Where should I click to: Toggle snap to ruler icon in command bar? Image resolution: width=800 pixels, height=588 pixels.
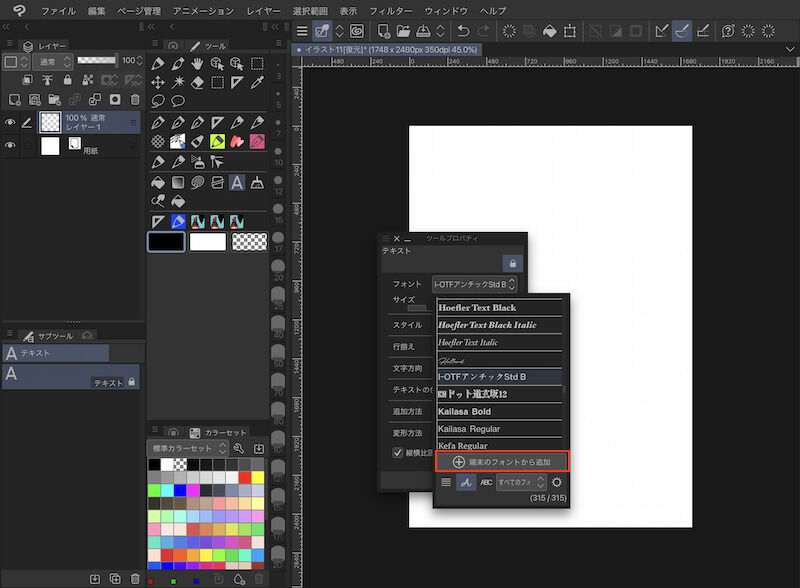coord(662,31)
